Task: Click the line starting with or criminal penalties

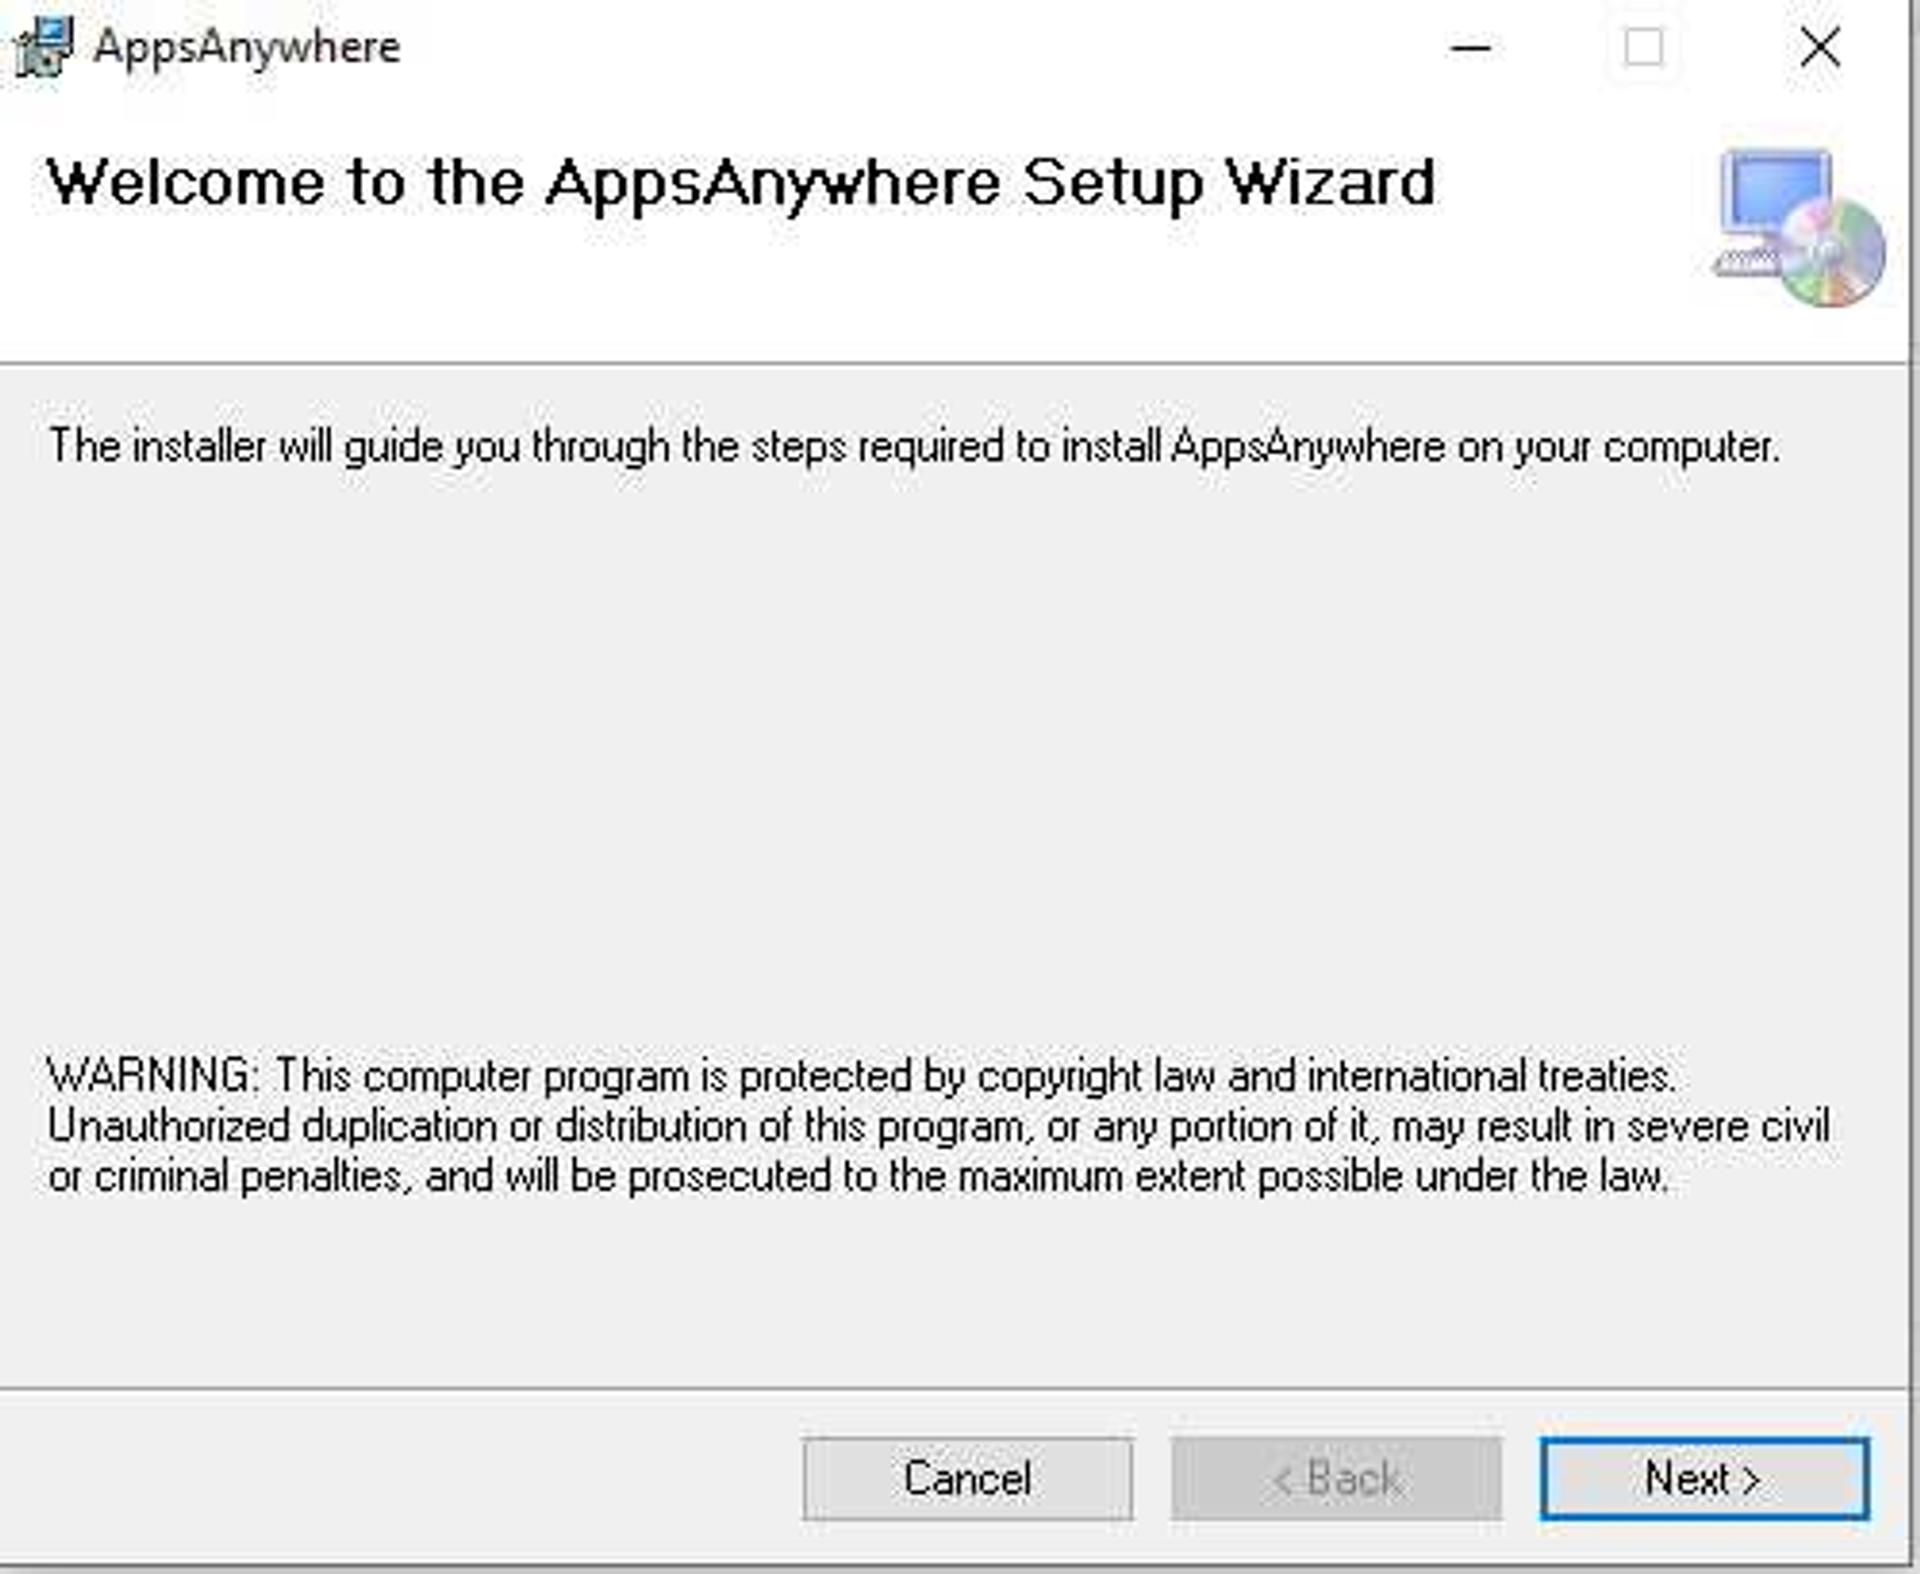Action: tap(858, 1176)
